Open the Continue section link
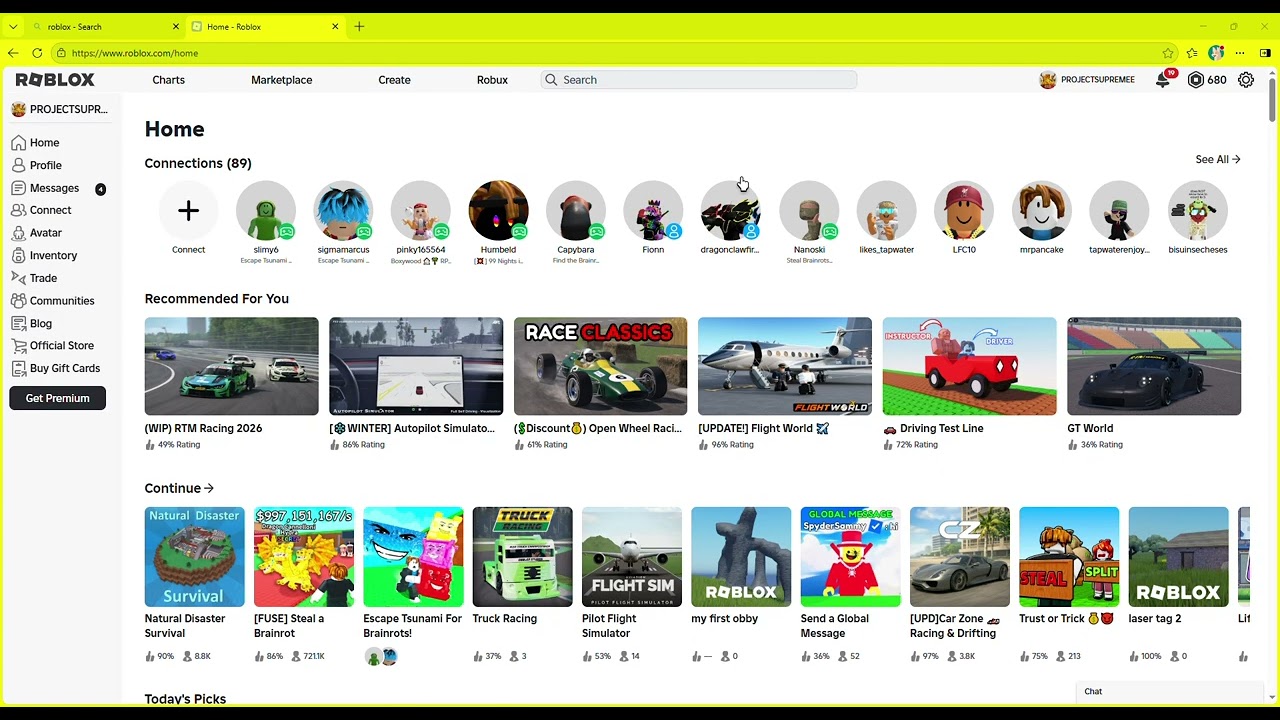1280x720 pixels. (x=179, y=488)
